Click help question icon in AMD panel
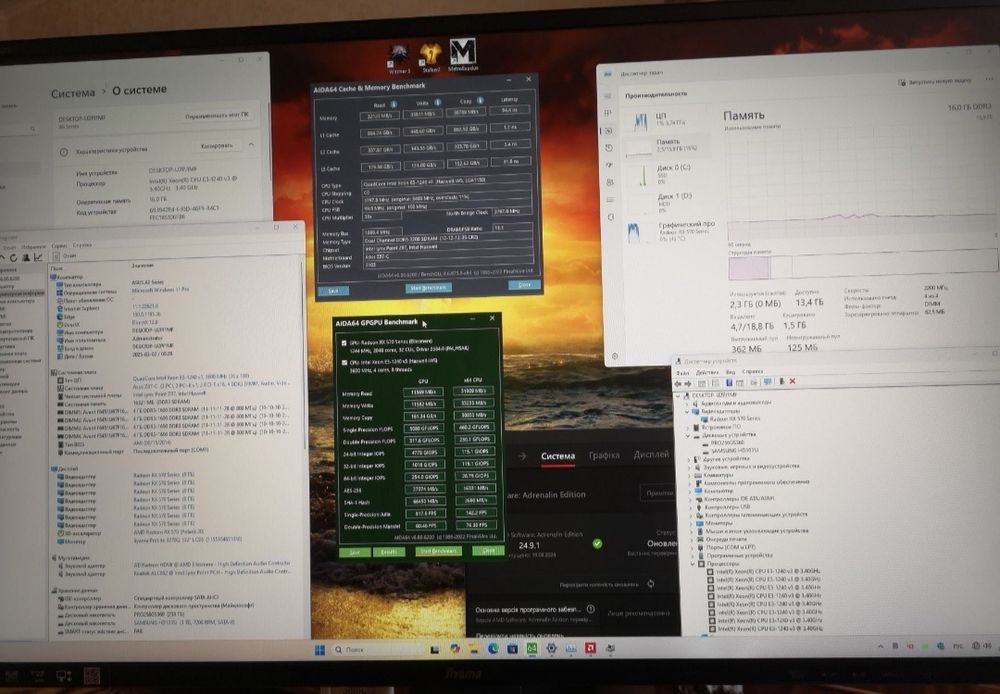Screen dimensions: 1000x694 click(x=591, y=609)
